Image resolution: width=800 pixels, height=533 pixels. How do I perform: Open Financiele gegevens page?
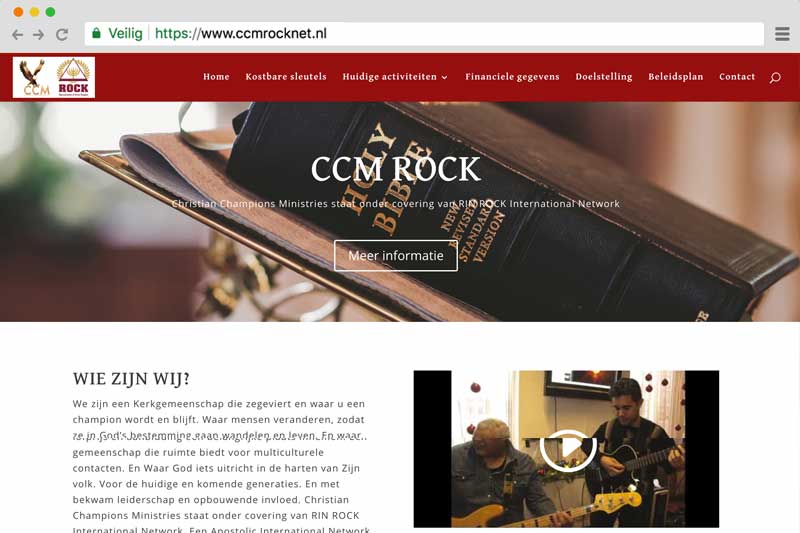point(512,77)
